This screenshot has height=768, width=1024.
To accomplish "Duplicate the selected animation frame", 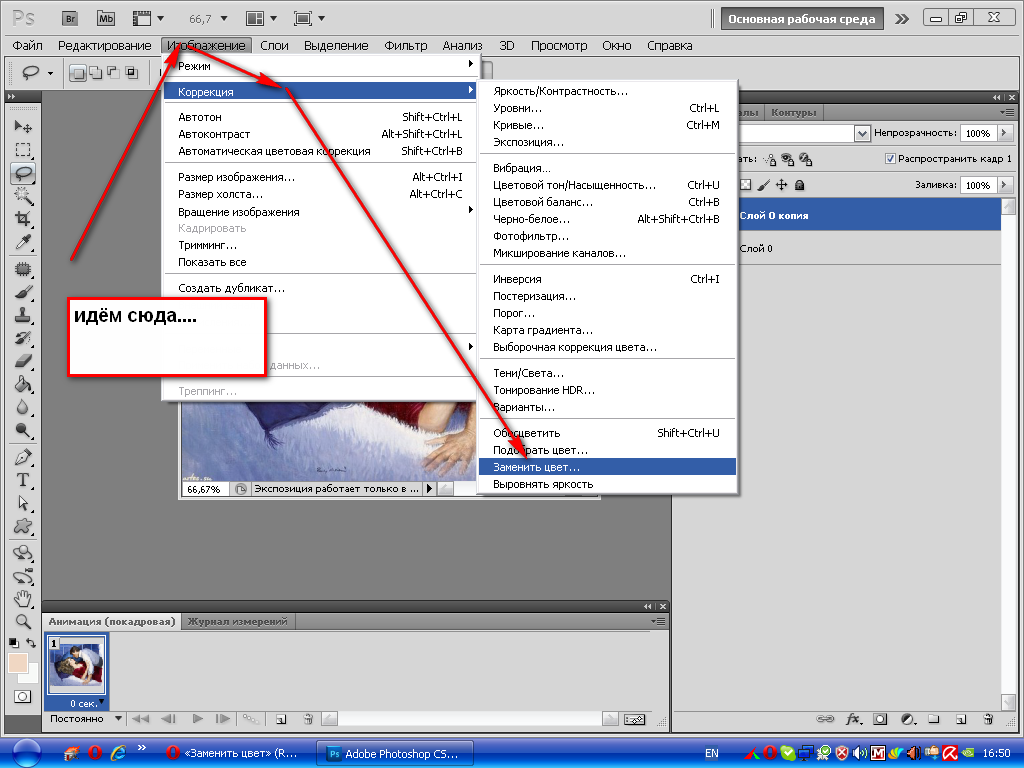I will 281,719.
